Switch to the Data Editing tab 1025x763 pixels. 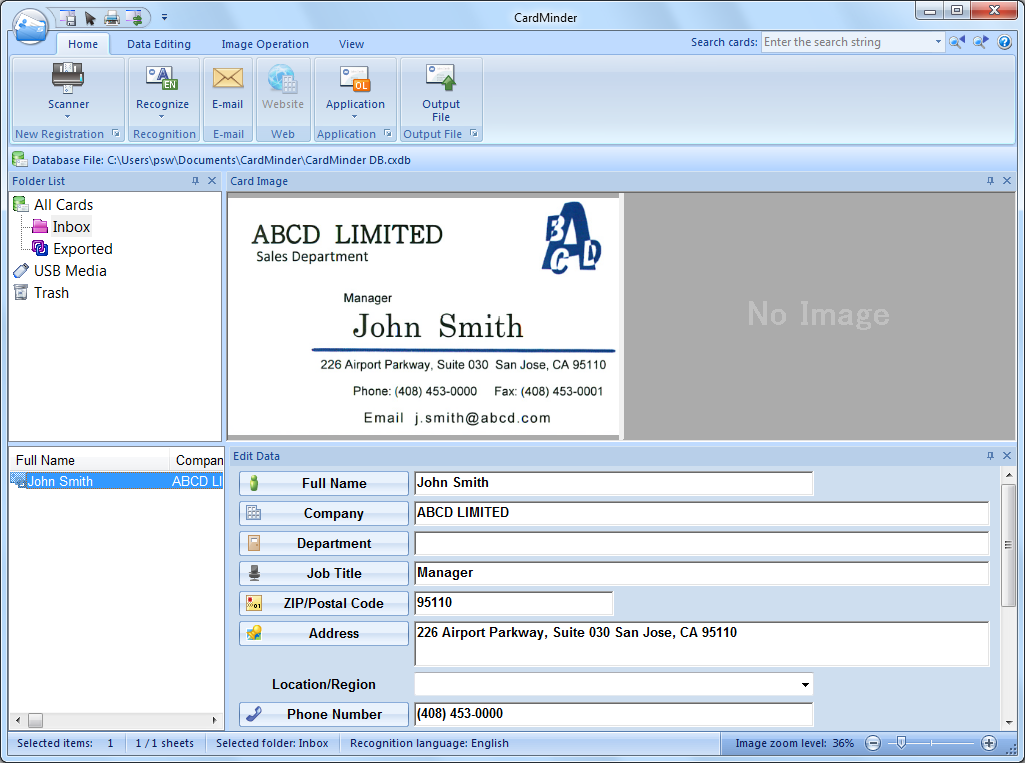coord(159,44)
